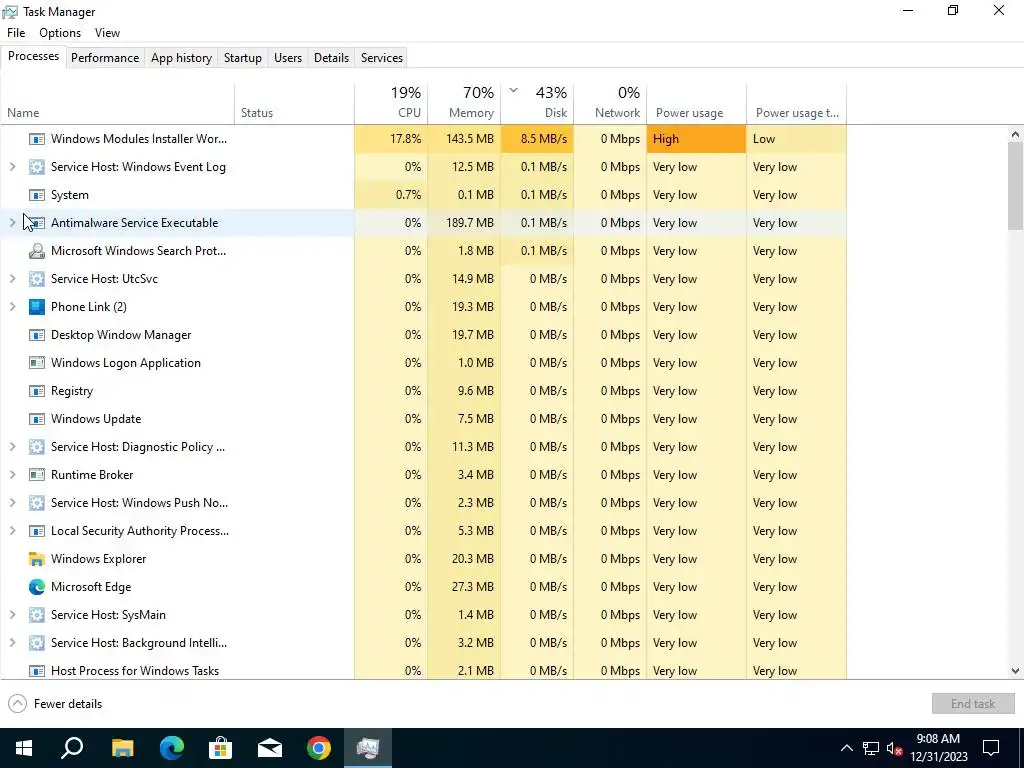Click the Runtime Broker process icon

point(37,475)
